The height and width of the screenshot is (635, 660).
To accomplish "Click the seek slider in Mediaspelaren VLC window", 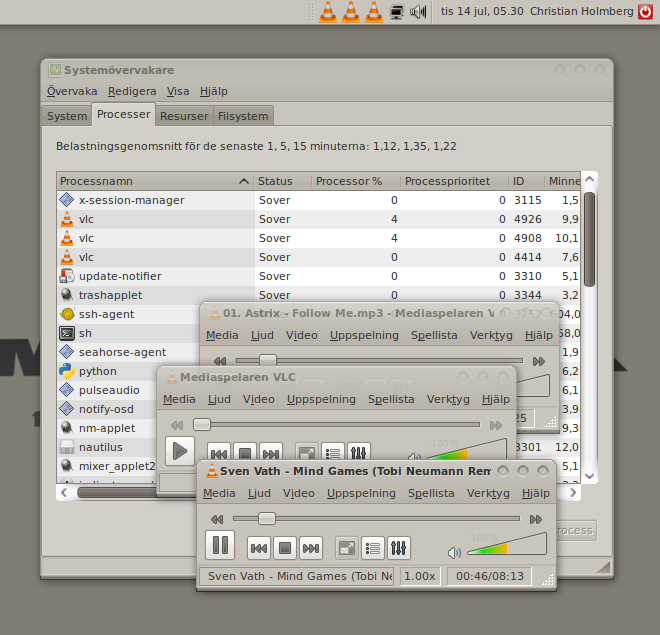I will [336, 425].
